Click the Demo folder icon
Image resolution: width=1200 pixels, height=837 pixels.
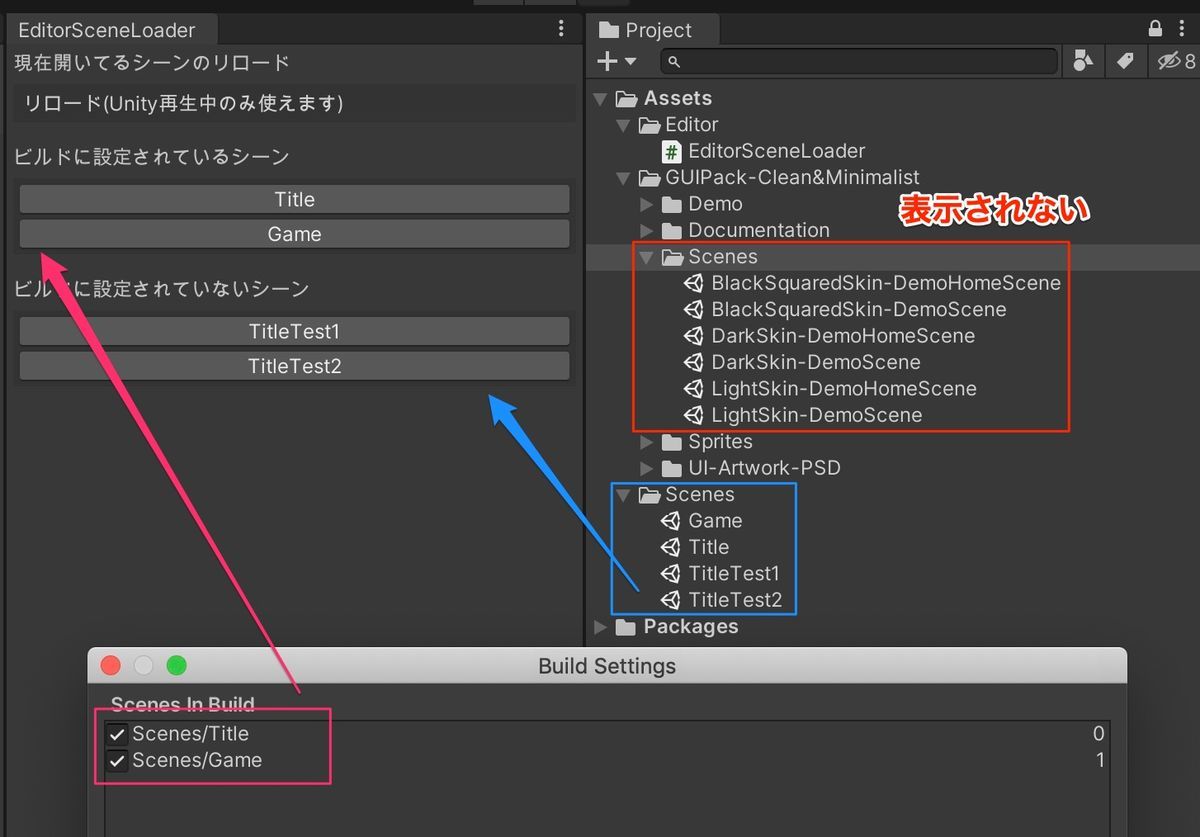[x=672, y=204]
